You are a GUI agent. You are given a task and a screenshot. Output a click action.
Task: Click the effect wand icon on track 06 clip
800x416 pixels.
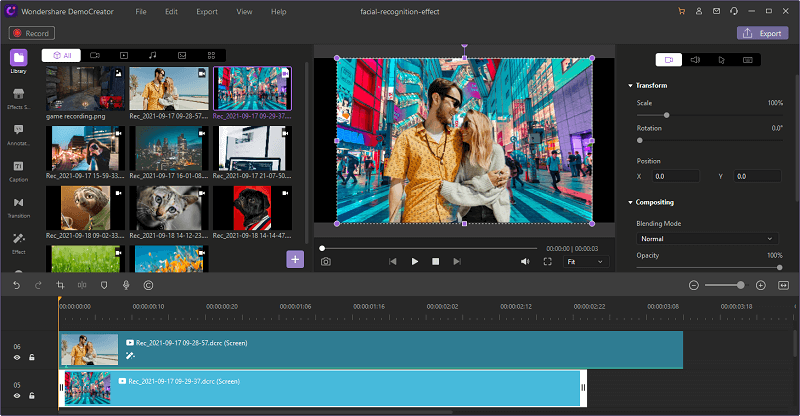130,355
